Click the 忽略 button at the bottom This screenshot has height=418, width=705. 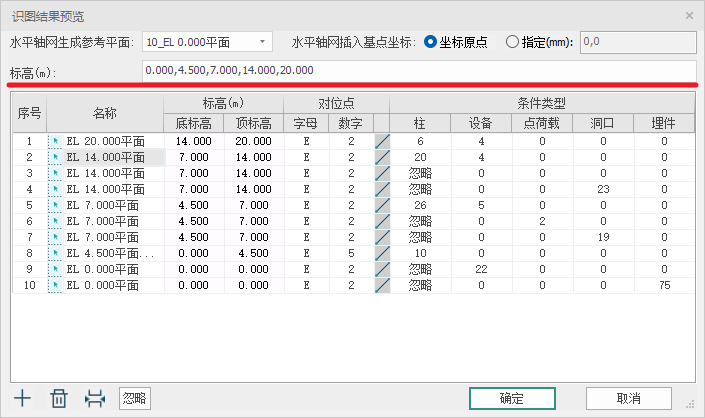coord(134,398)
